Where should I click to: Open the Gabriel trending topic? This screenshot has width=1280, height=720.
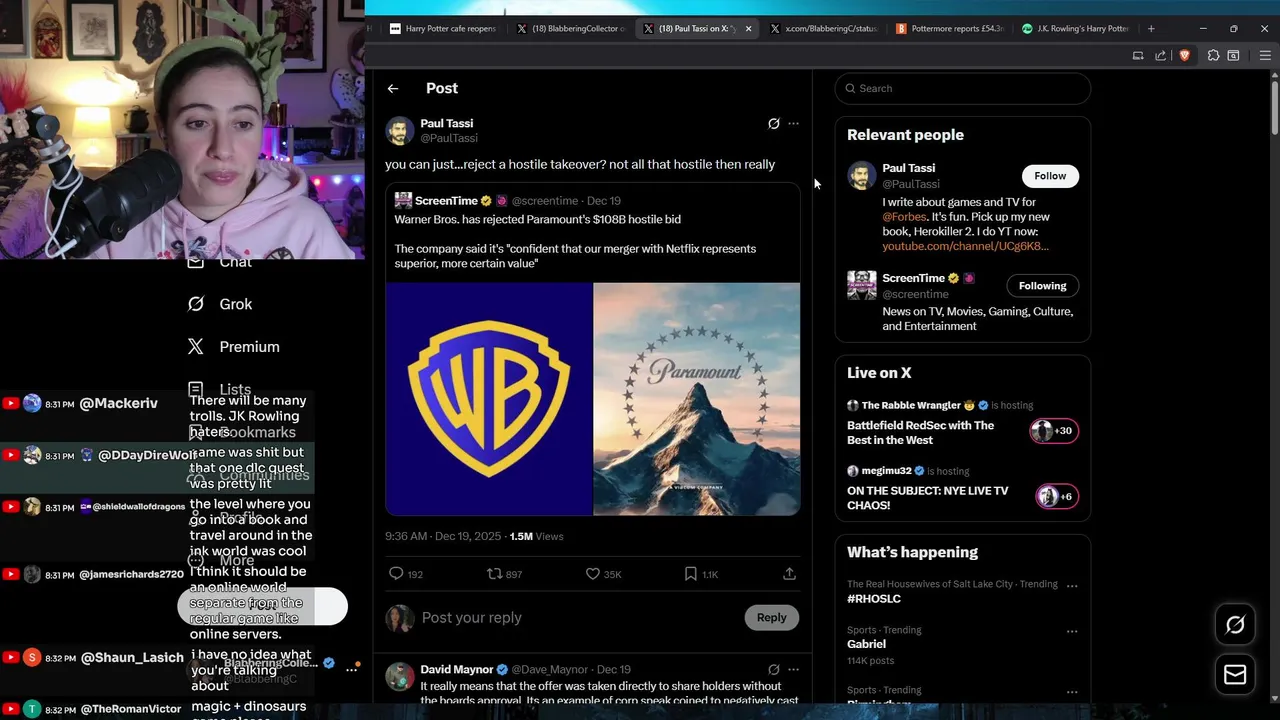(866, 644)
